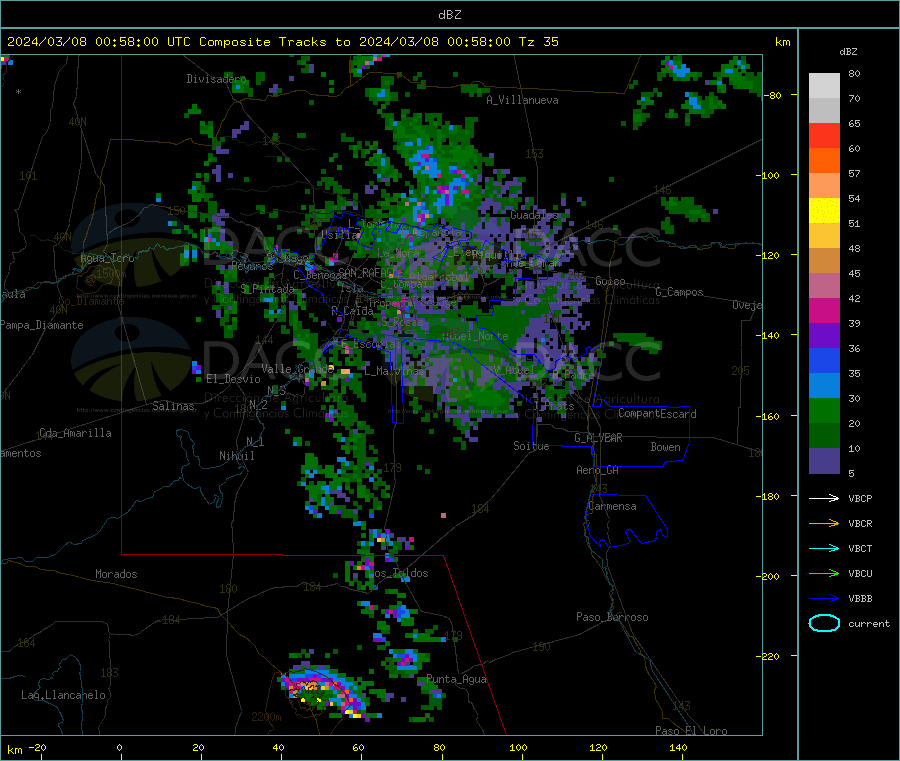
Task: Click the 'G_ALVEAR' map label
Action: pyautogui.click(x=598, y=438)
